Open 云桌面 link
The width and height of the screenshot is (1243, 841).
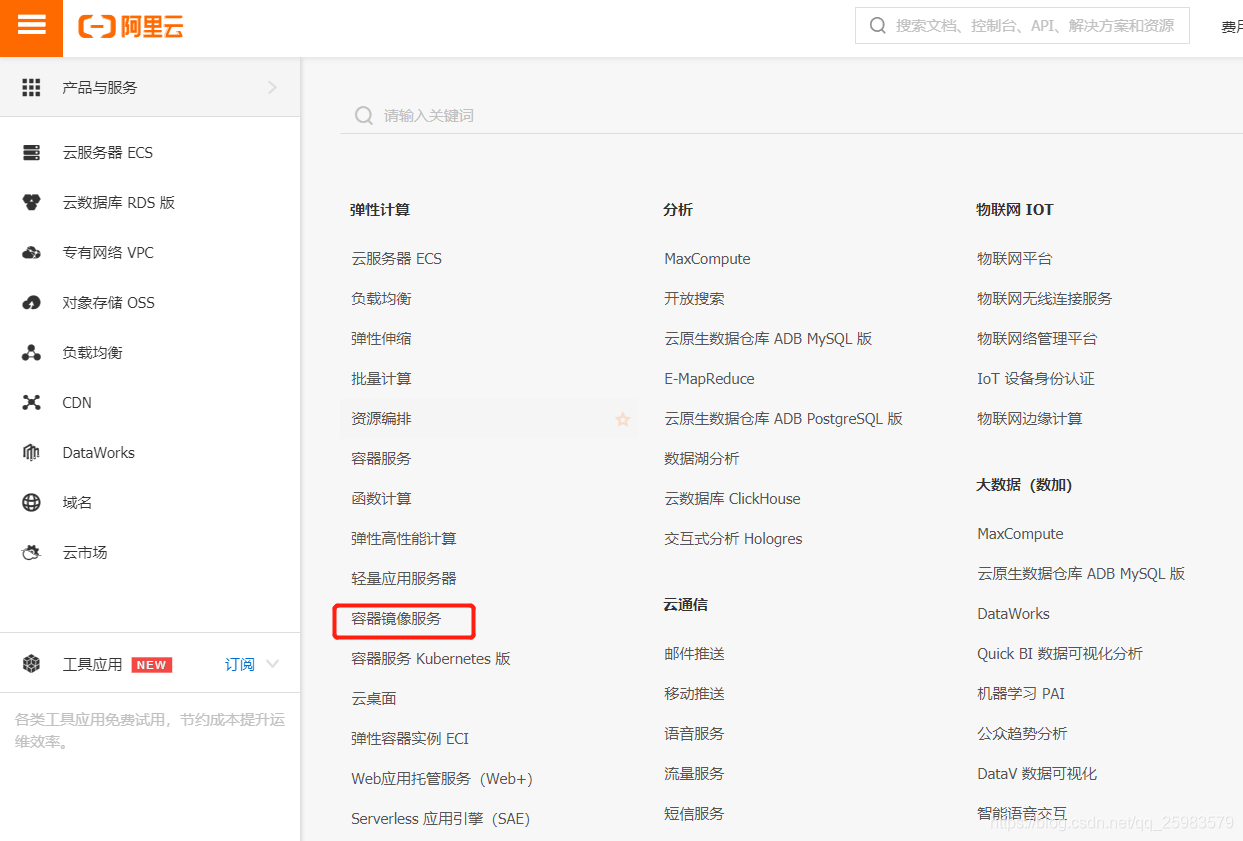point(374,699)
